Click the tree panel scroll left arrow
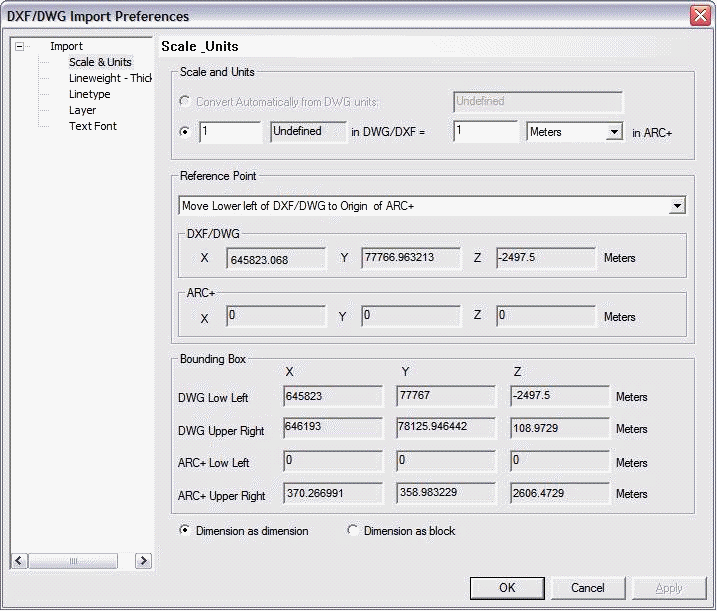This screenshot has width=717, height=611. pyautogui.click(x=19, y=561)
